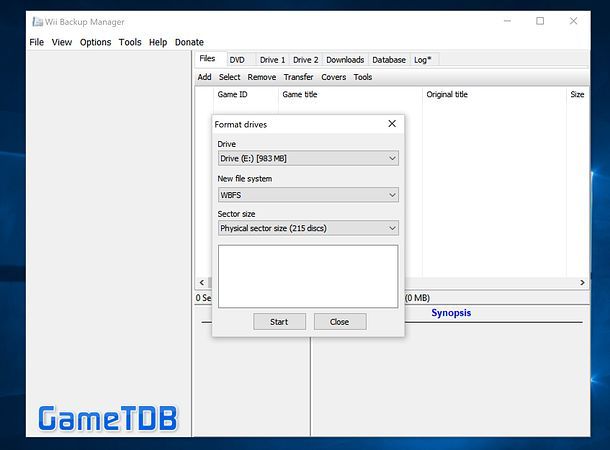Image resolution: width=610 pixels, height=450 pixels.
Task: Open the Tools menu in menu bar
Action: pyautogui.click(x=130, y=42)
